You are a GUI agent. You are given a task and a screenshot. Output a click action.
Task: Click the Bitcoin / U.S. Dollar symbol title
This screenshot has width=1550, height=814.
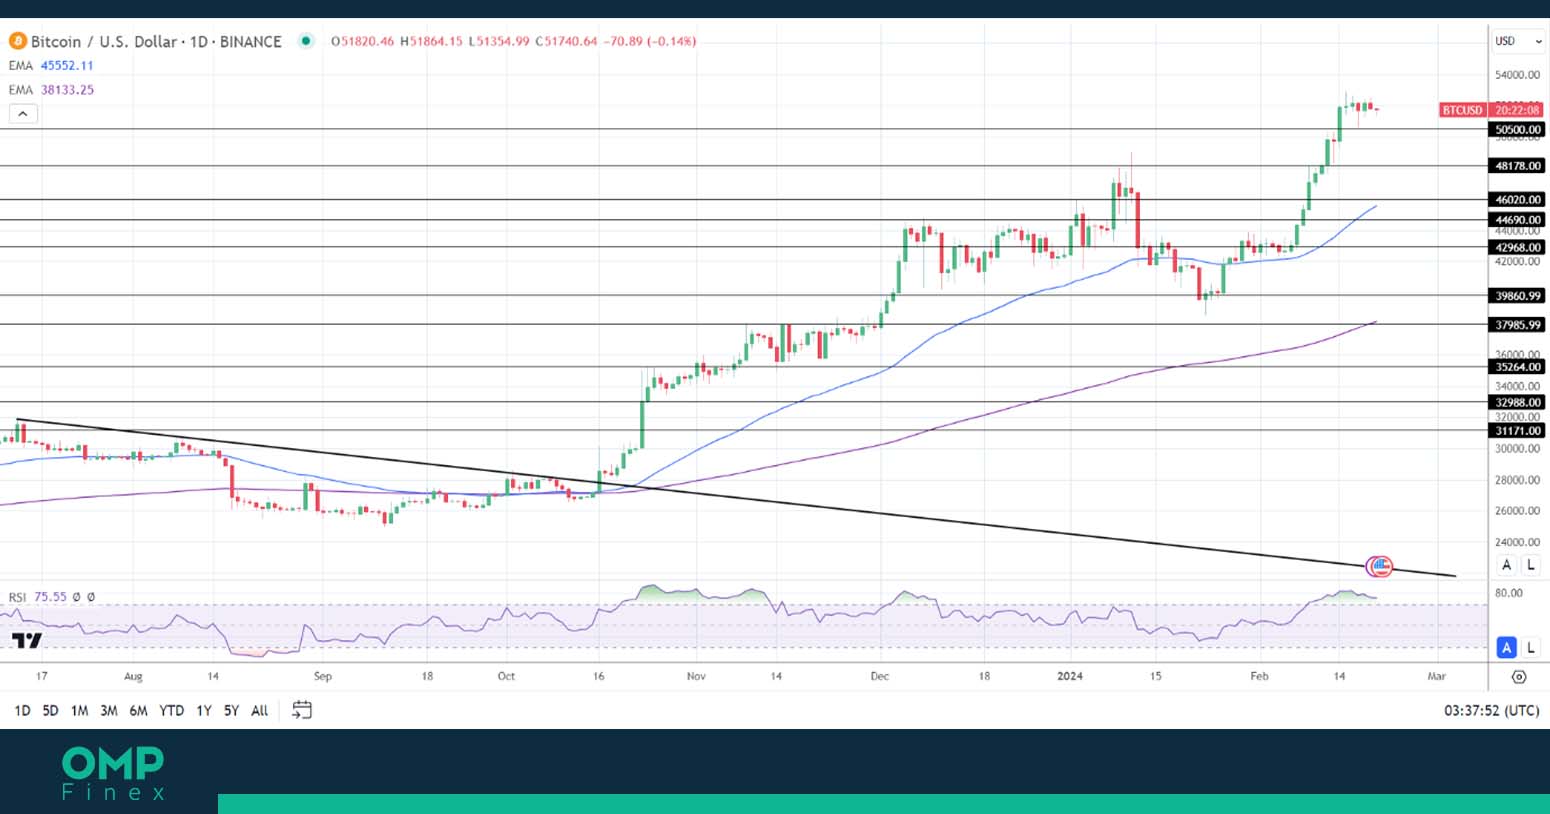pos(104,41)
